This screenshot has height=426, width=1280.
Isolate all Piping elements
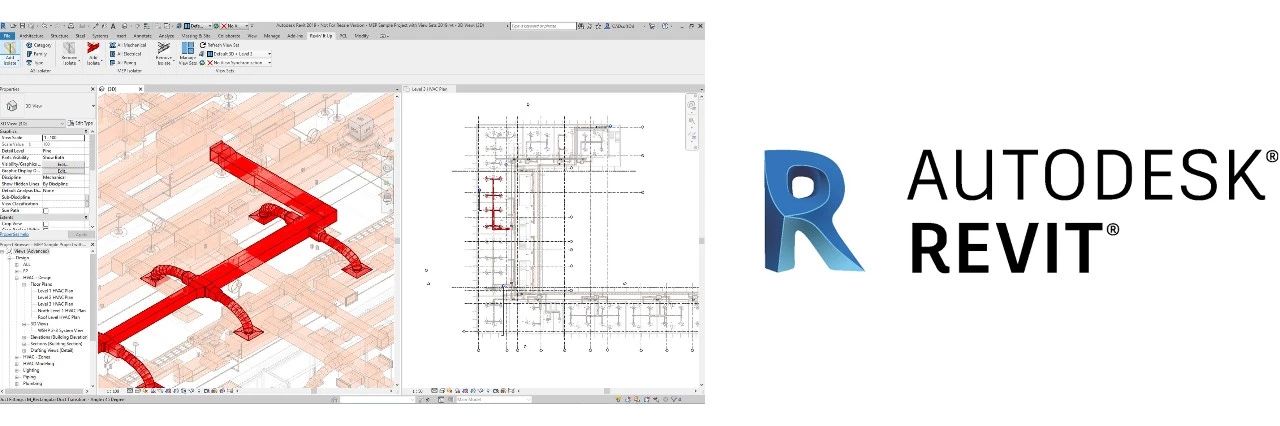tap(123, 63)
